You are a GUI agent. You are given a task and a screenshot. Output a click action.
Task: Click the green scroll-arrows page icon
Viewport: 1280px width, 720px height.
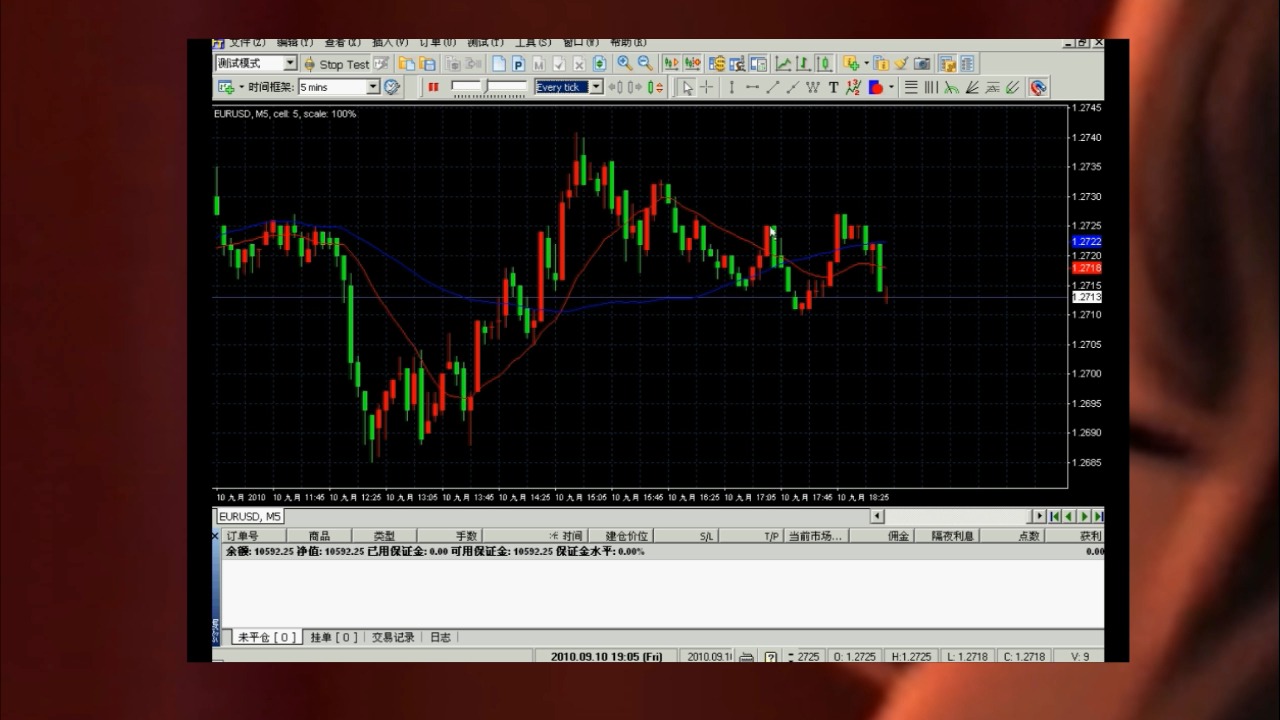pos(599,64)
